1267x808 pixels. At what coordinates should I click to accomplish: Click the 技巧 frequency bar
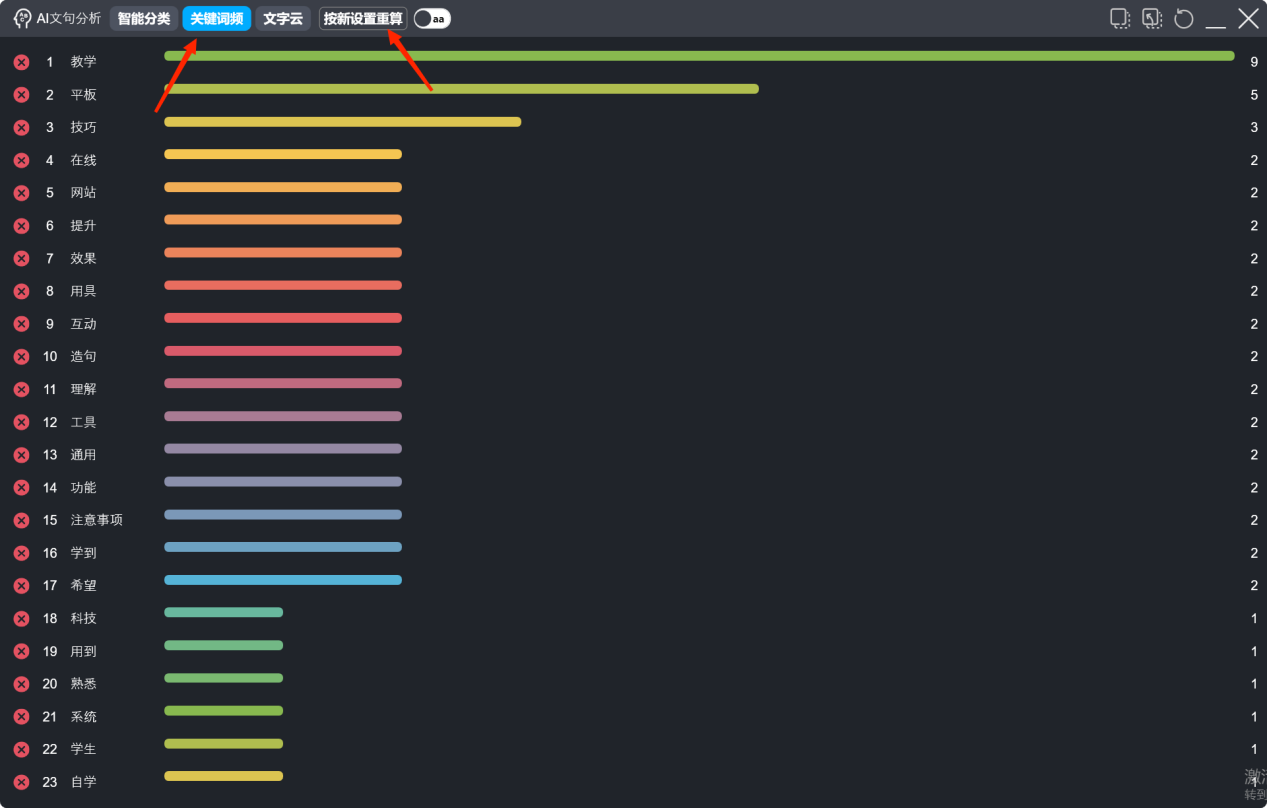click(342, 122)
